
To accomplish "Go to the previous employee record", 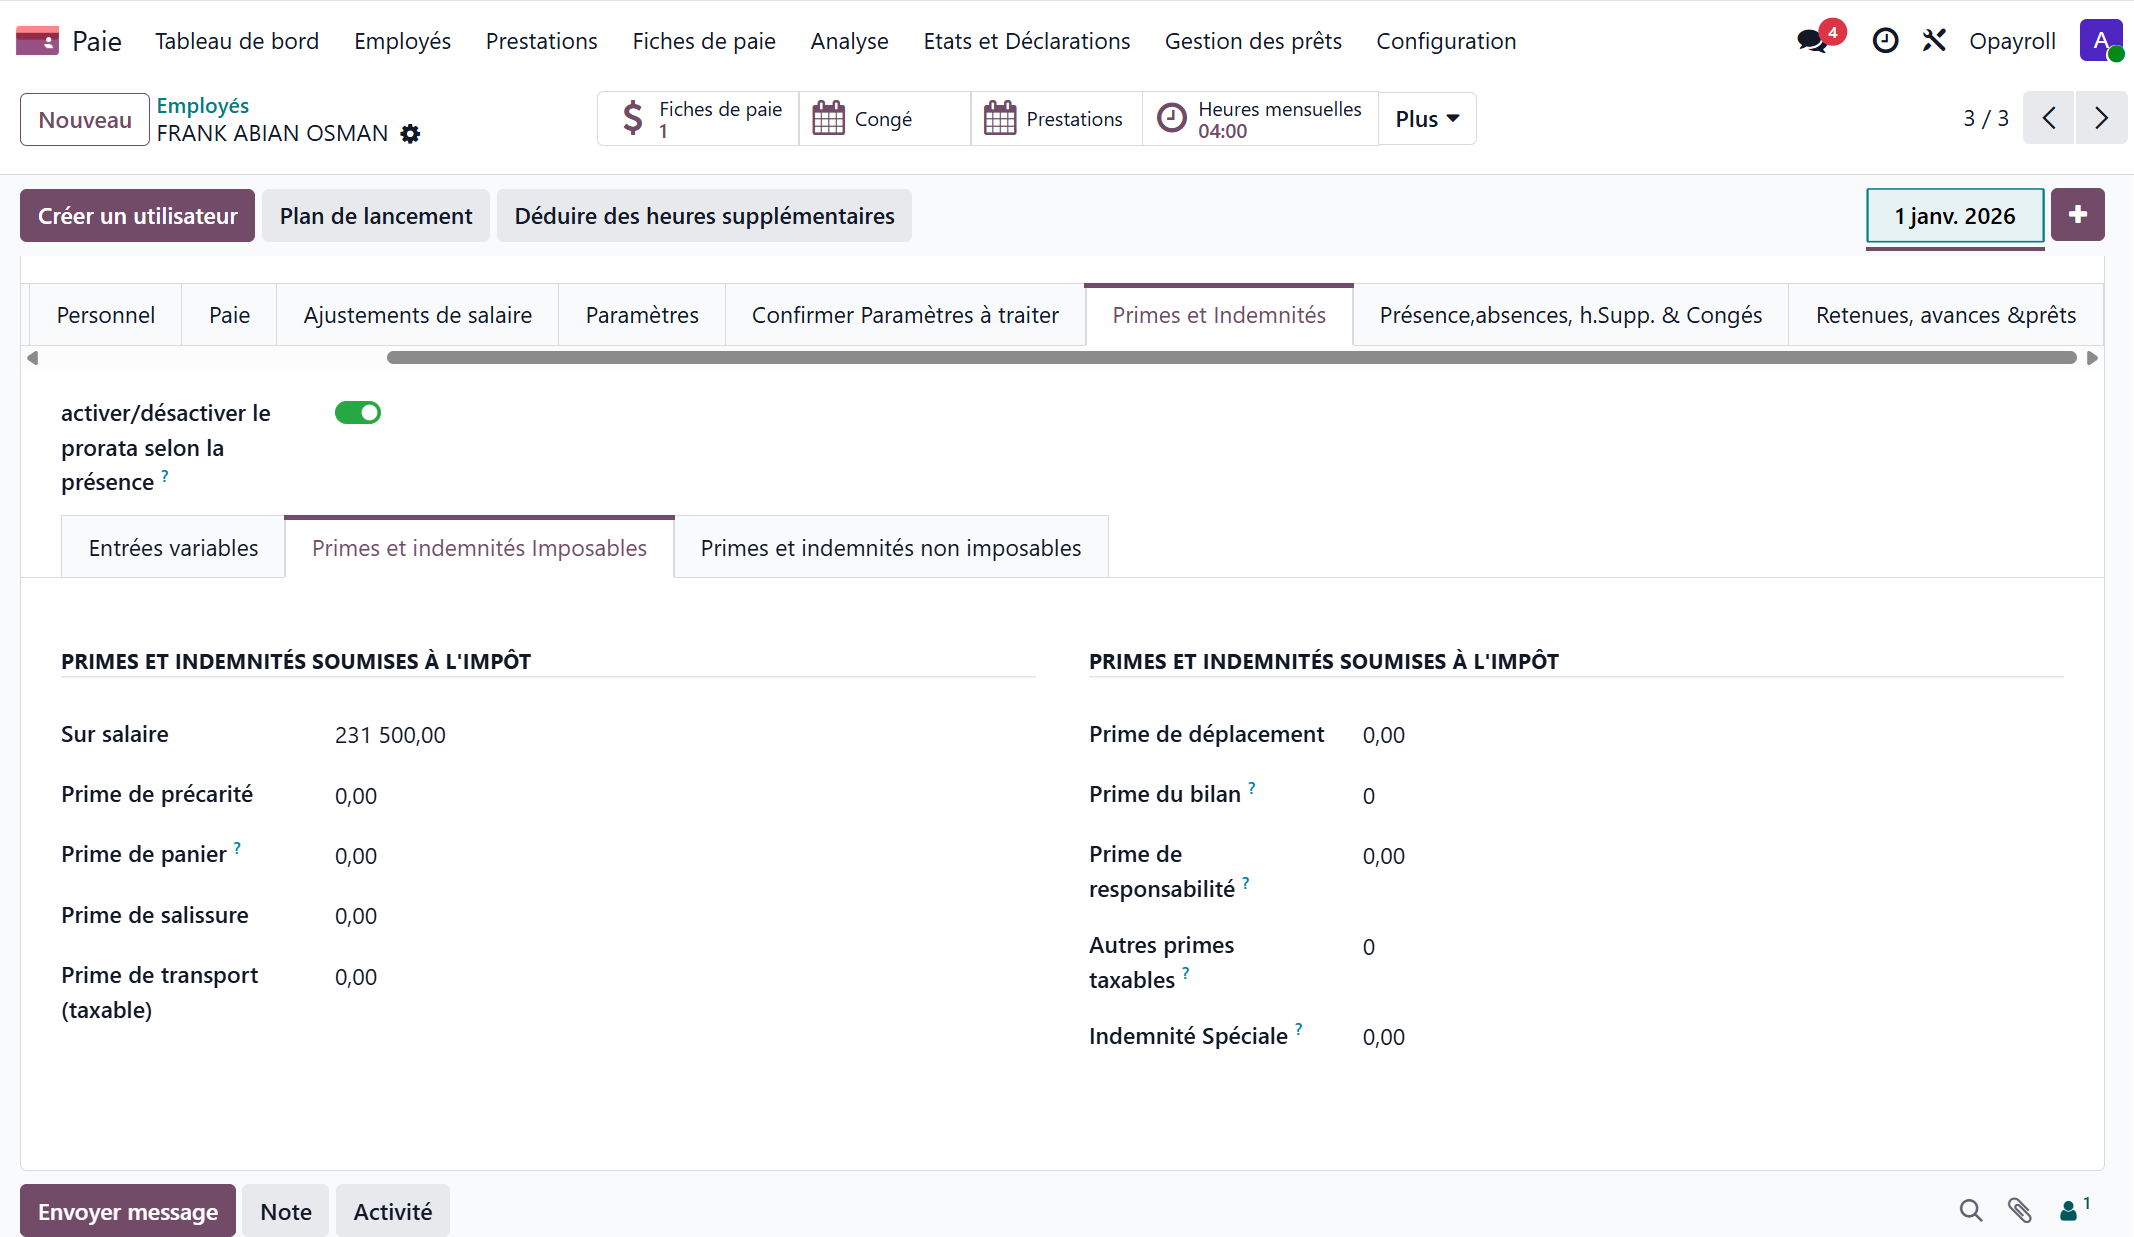I will tap(2049, 118).
